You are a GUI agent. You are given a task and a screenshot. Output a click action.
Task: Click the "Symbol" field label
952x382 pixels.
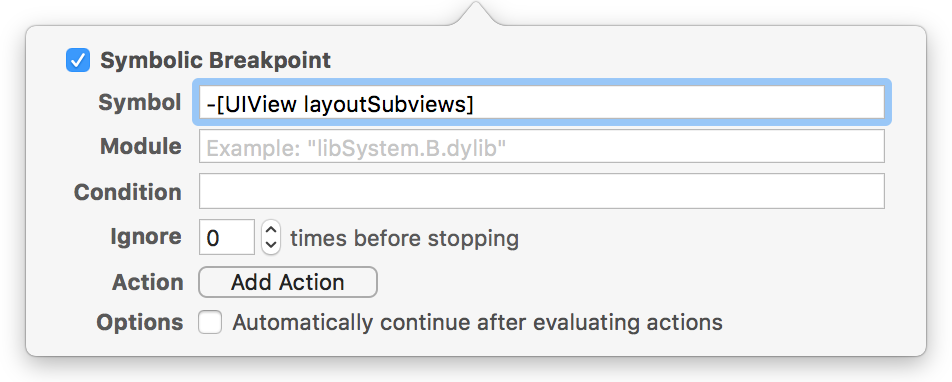(x=140, y=103)
